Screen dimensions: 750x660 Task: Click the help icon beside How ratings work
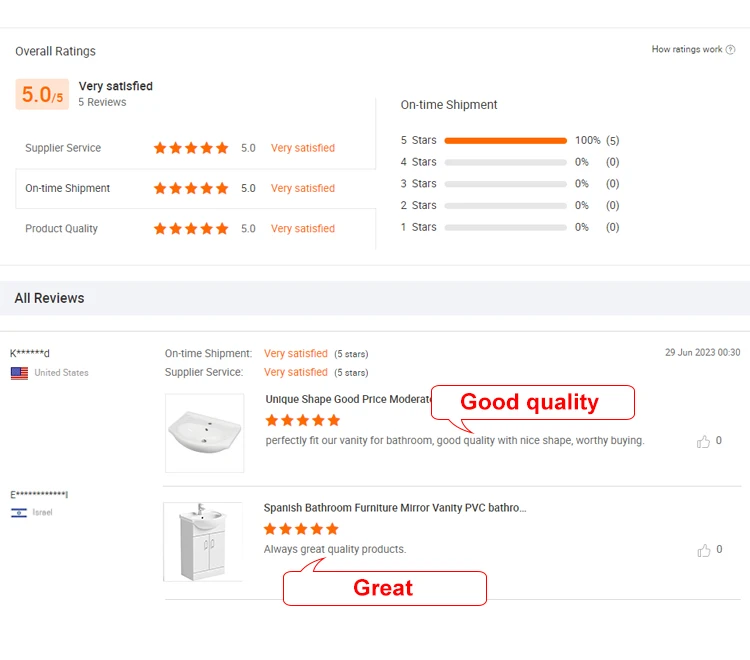tap(730, 50)
